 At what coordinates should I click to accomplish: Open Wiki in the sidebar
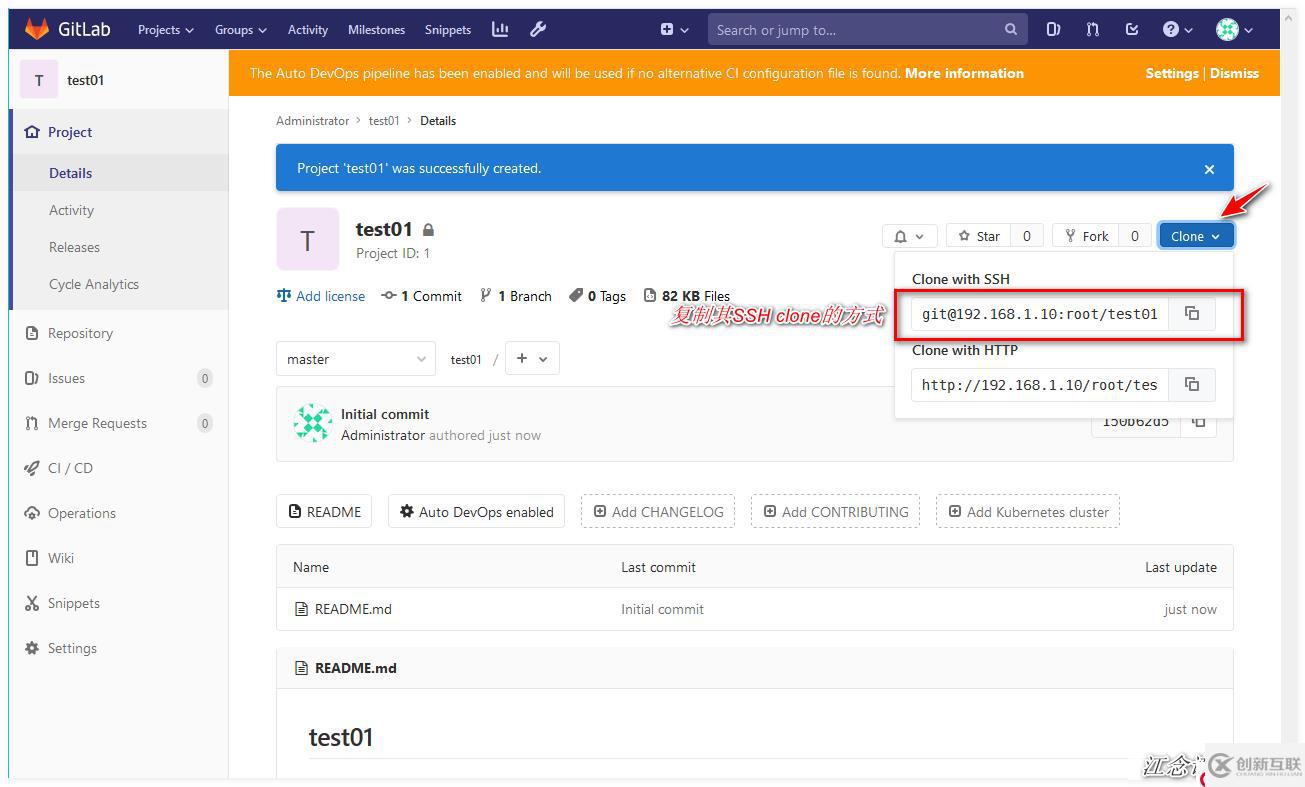(118, 558)
